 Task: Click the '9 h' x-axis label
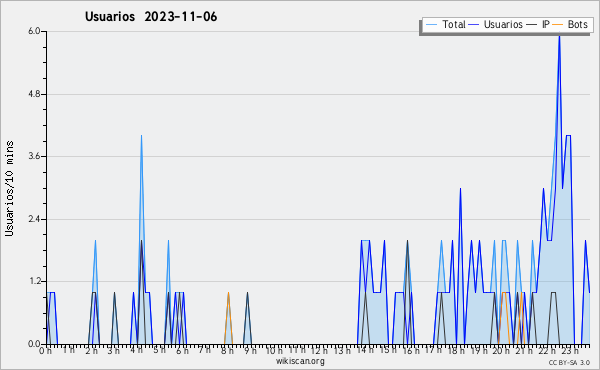[250, 351]
